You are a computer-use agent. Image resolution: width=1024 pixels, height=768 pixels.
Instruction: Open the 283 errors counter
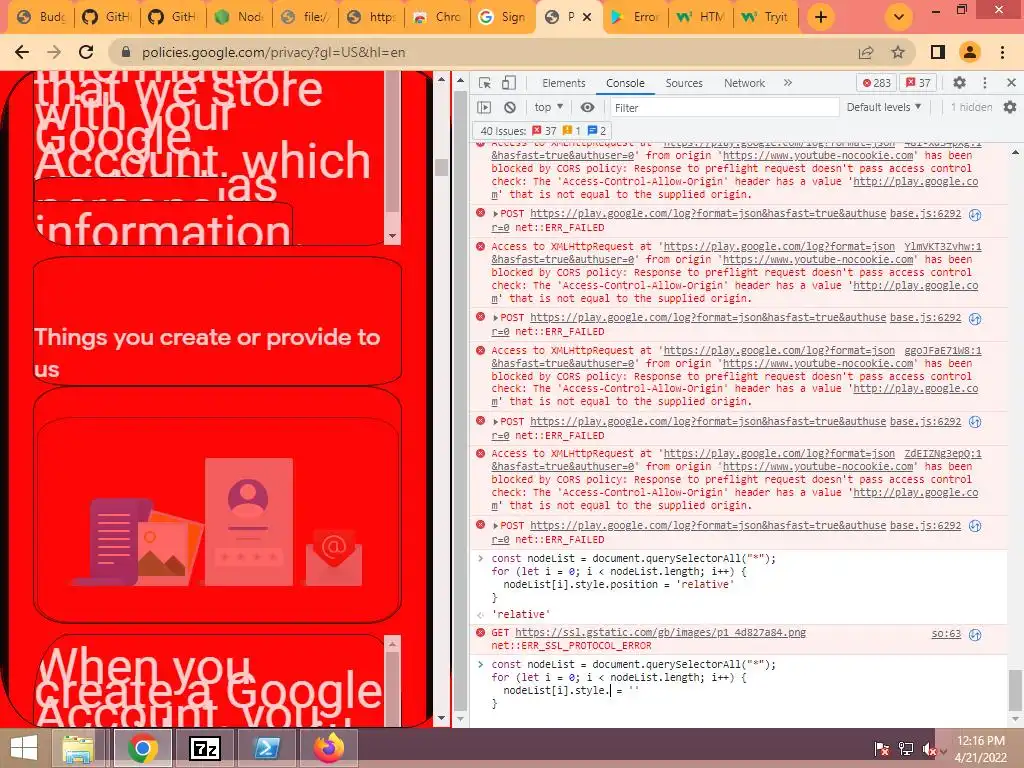pos(876,83)
